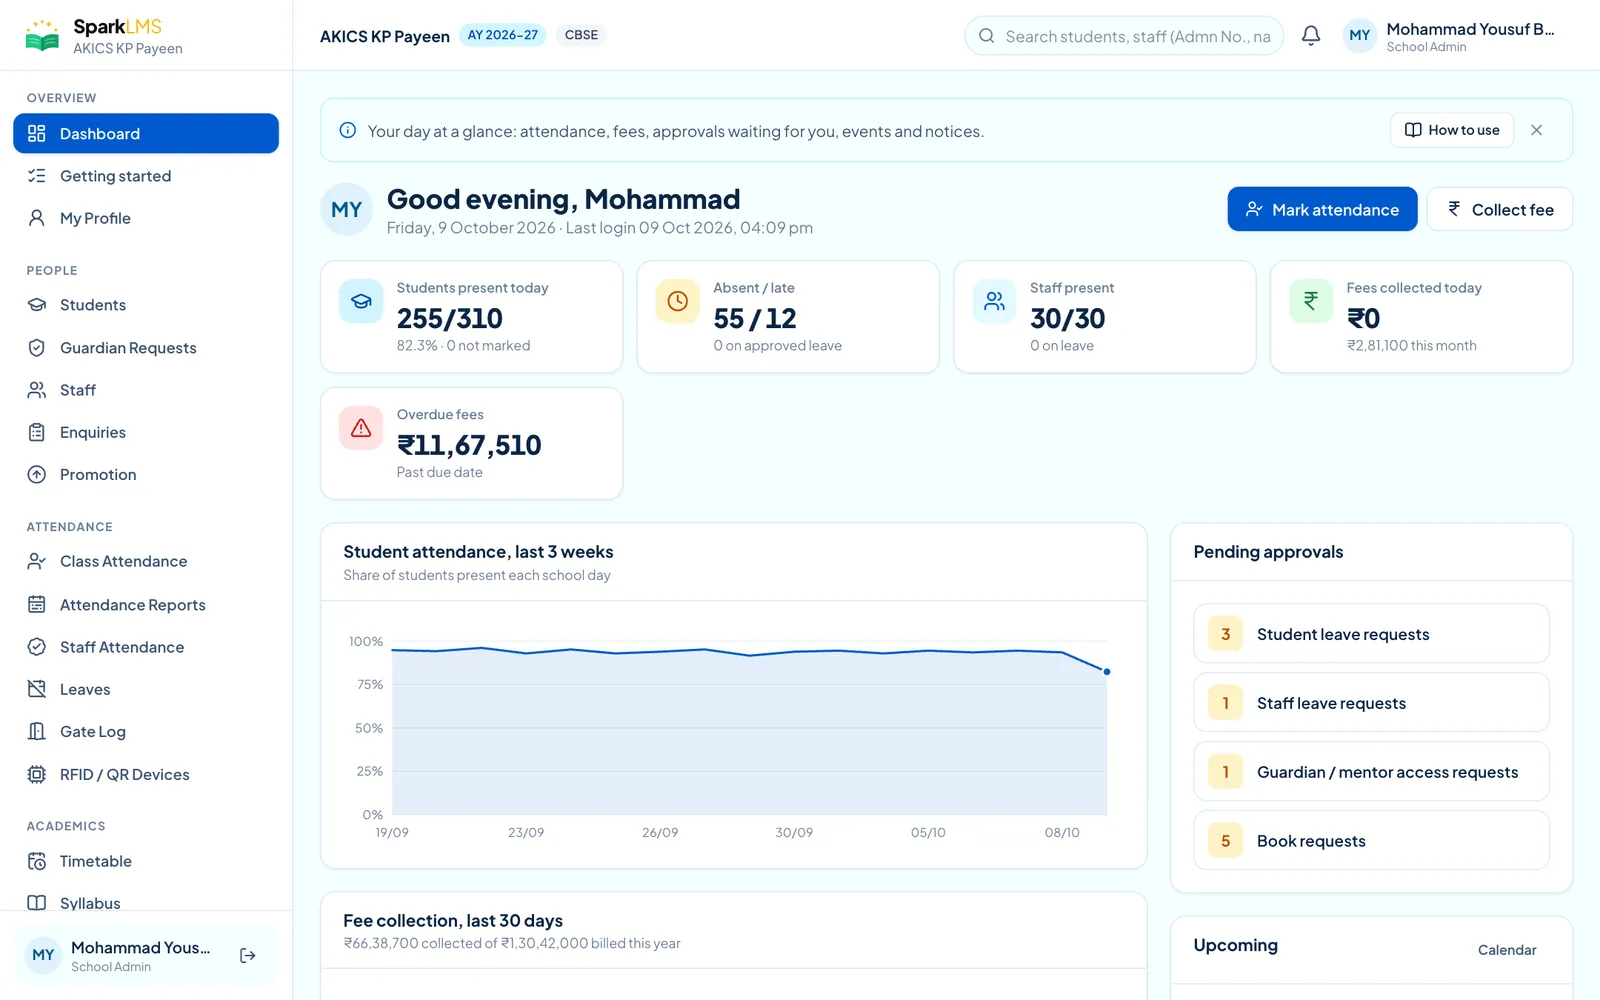Click the "30/30" staff present value
This screenshot has width=1600, height=1000.
[x=1068, y=318]
